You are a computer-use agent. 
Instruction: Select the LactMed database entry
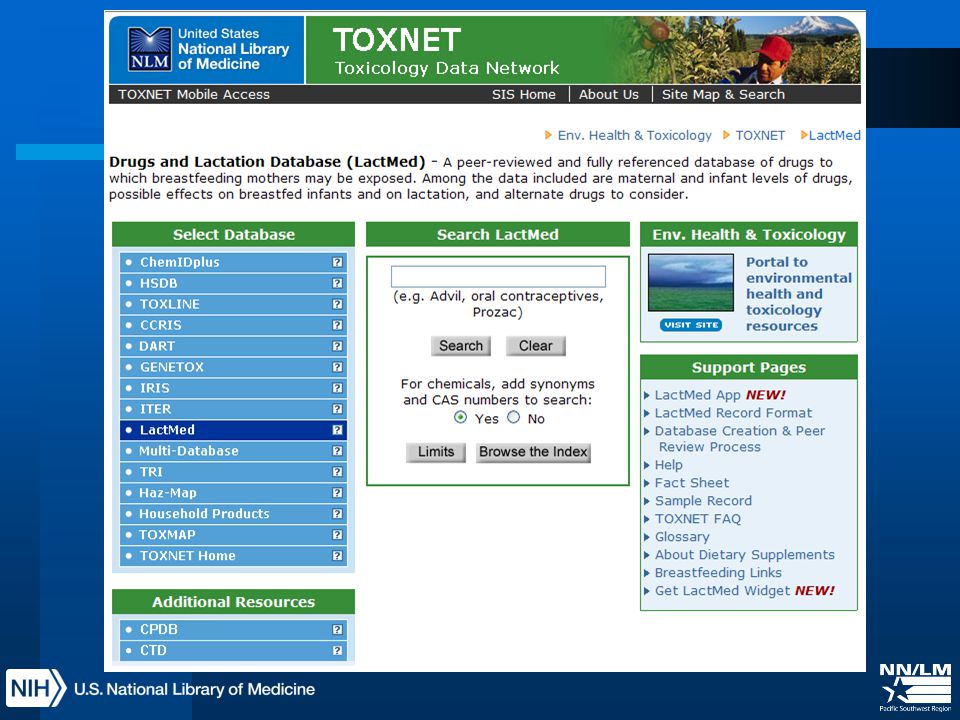click(x=233, y=430)
